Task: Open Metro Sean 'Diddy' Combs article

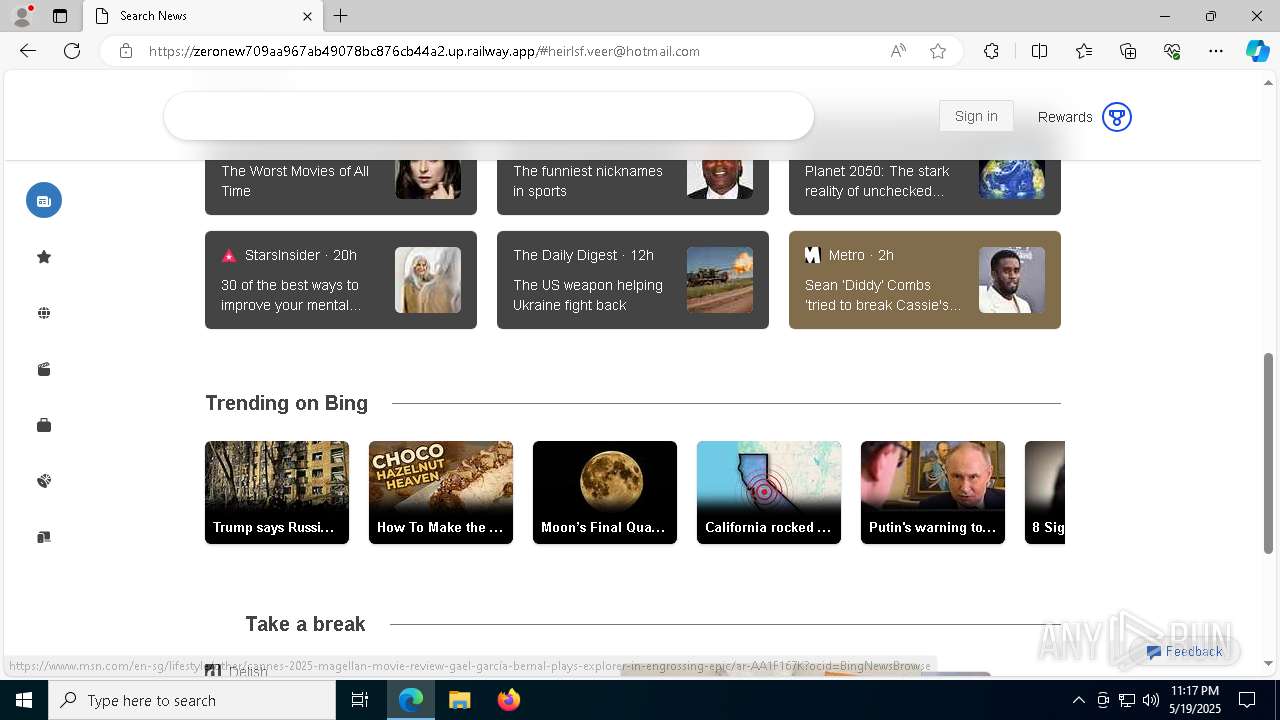Action: point(925,280)
